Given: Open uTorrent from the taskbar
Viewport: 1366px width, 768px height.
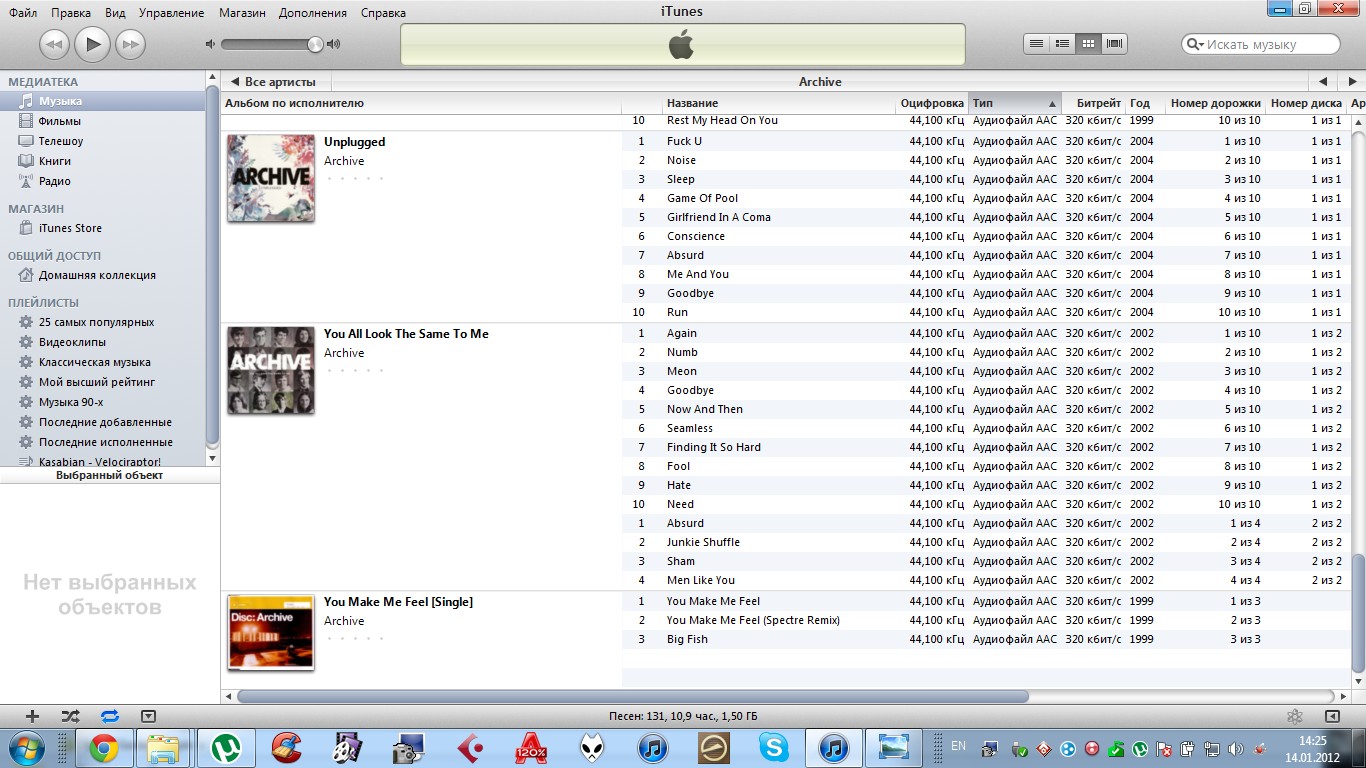Looking at the screenshot, I should coord(226,748).
